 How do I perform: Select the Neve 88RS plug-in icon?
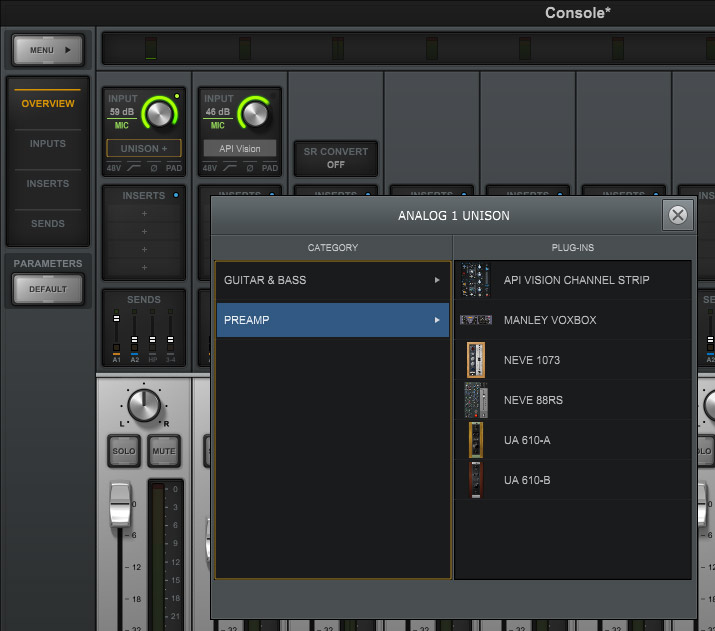coord(476,400)
